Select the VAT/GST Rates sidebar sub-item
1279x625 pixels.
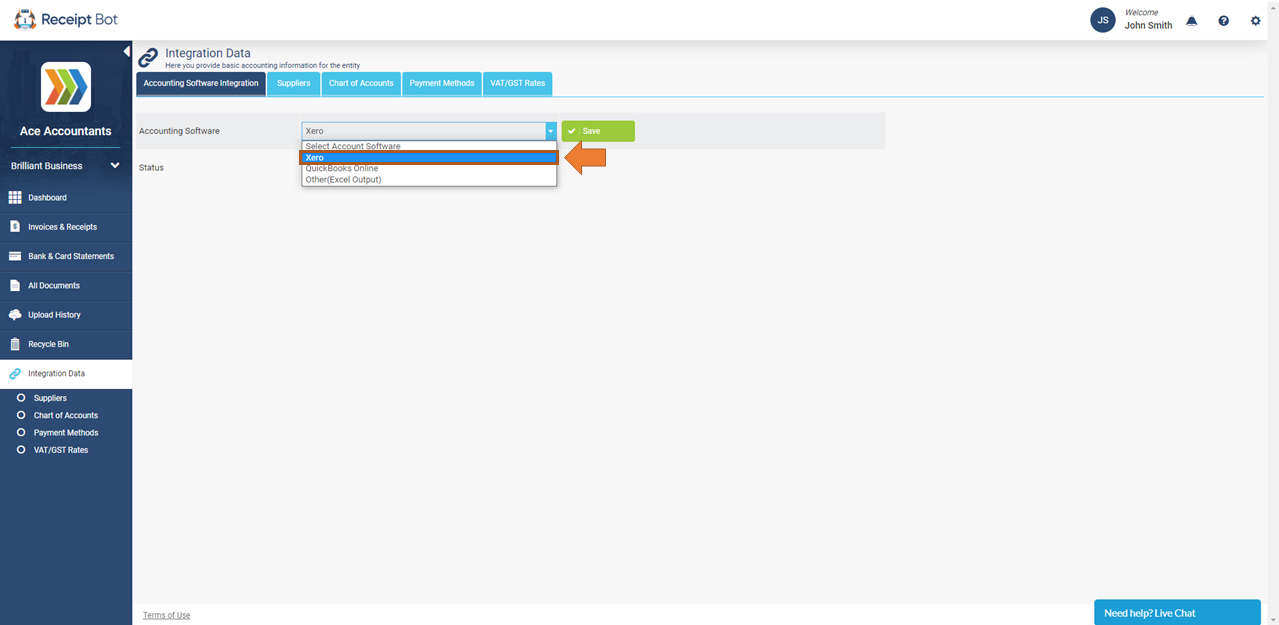60,450
